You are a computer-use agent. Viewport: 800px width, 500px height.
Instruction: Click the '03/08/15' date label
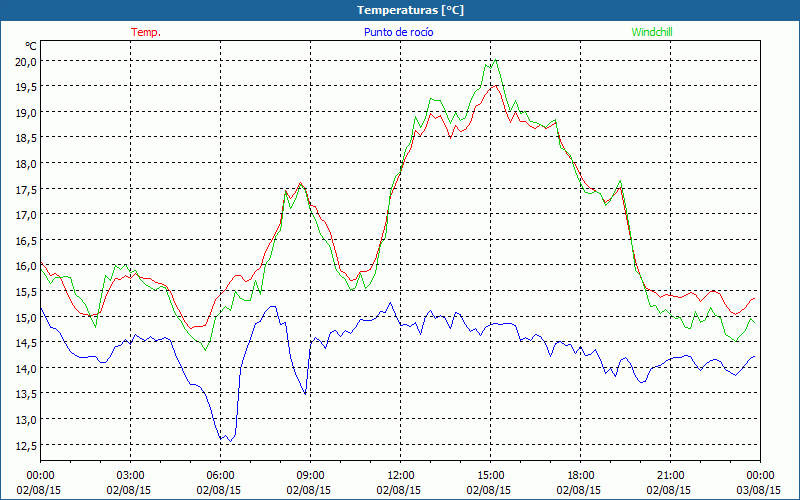click(x=759, y=490)
